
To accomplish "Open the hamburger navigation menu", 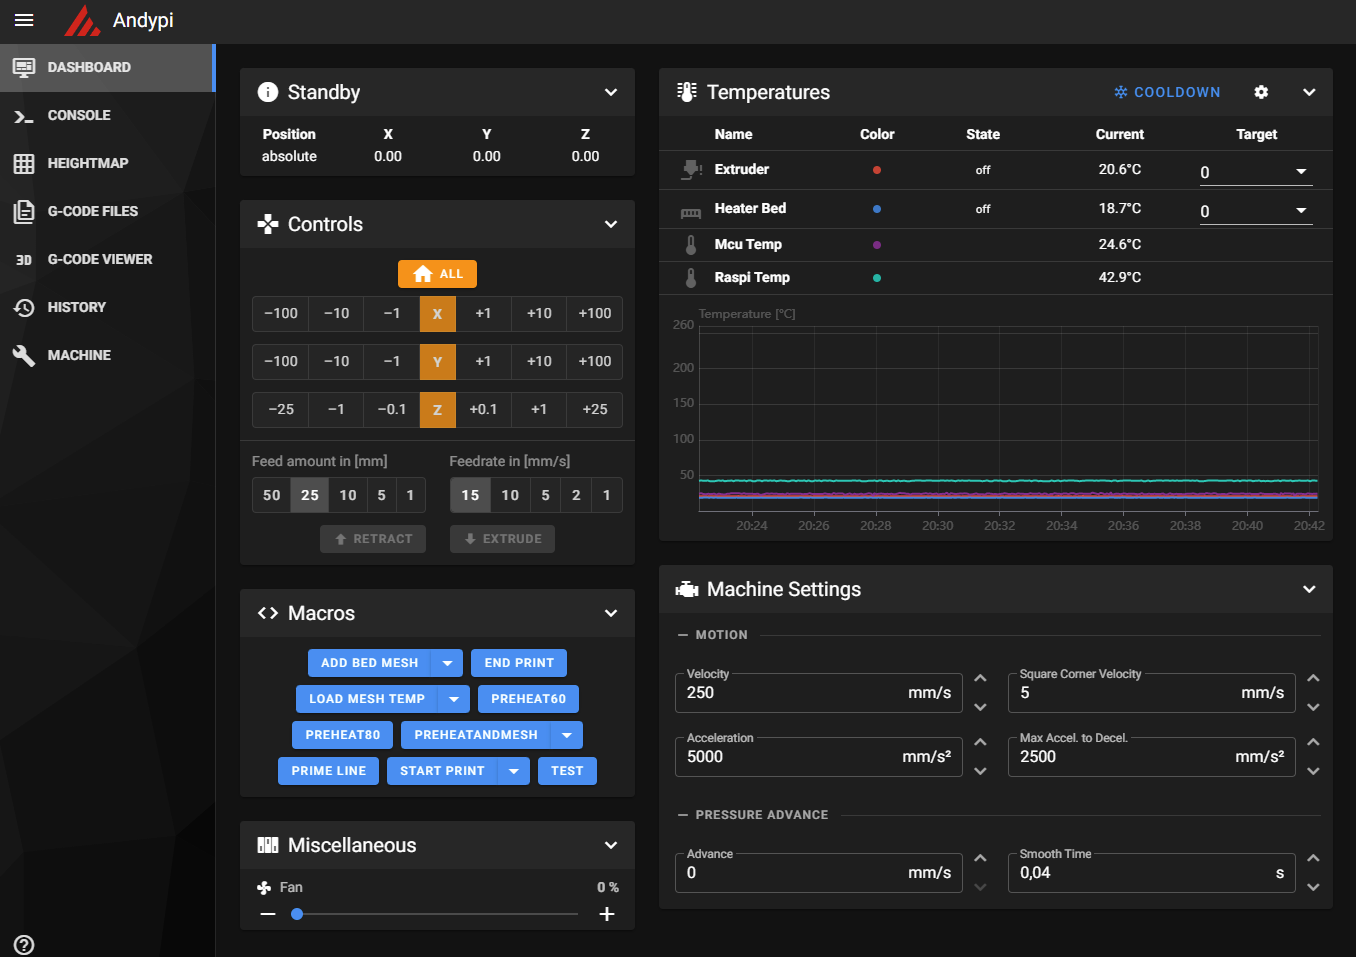I will [x=24, y=20].
